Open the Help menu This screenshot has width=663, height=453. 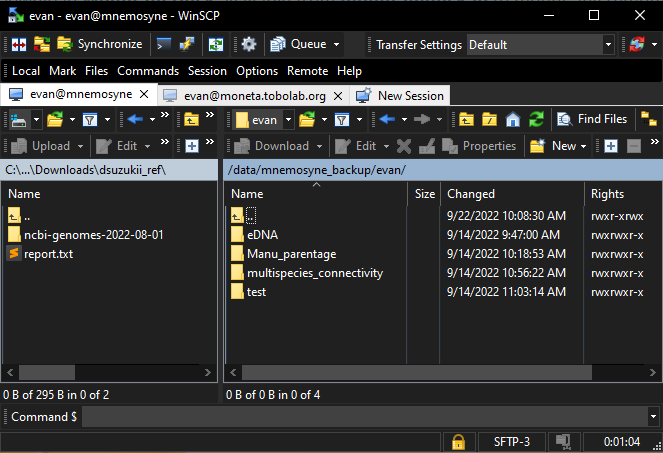[349, 71]
